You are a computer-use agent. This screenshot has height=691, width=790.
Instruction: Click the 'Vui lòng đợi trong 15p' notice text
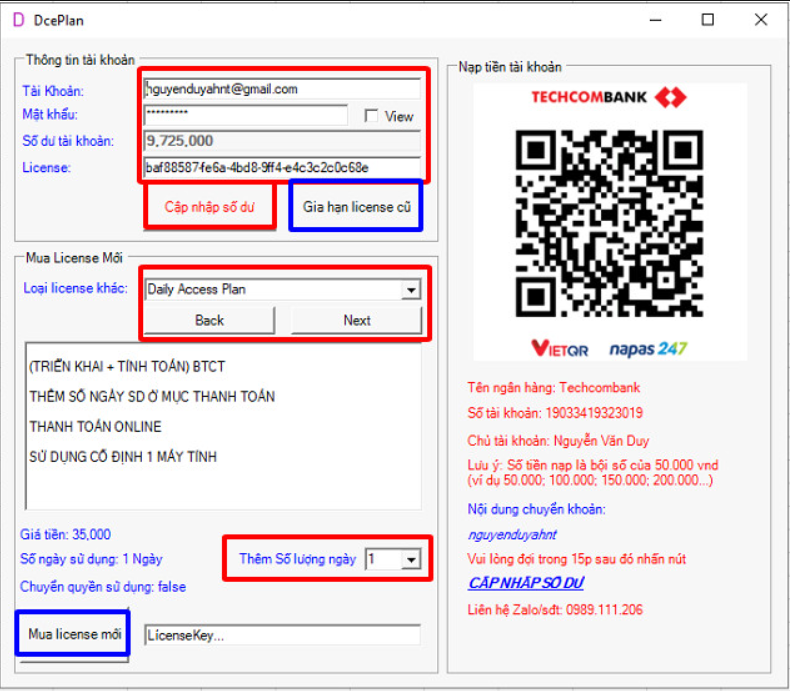pos(577,559)
